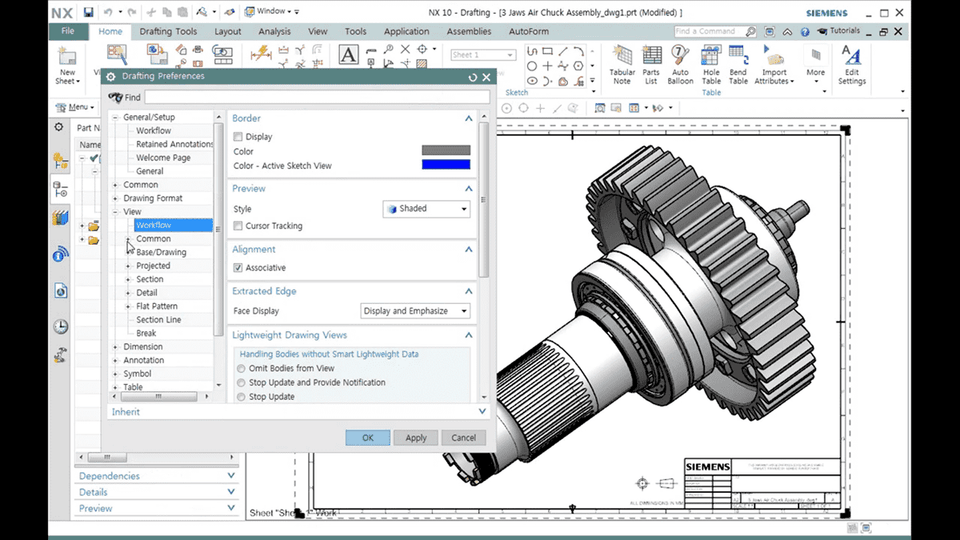Open the File menu
This screenshot has height=540, width=960.
tap(68, 31)
